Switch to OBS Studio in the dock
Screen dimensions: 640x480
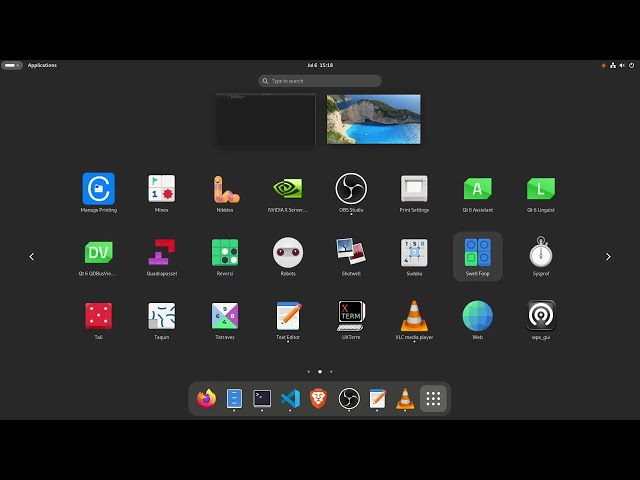(349, 398)
